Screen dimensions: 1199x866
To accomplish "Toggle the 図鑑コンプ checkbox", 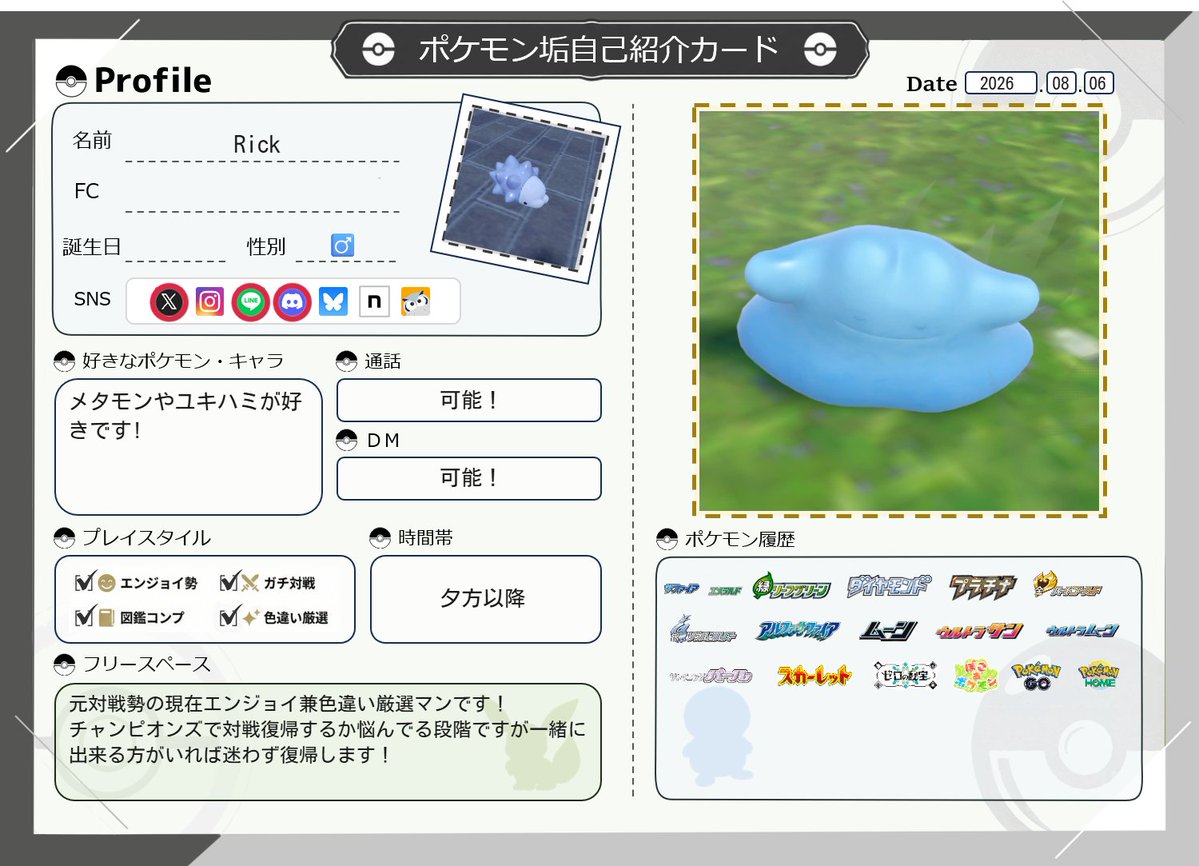I will [84, 616].
